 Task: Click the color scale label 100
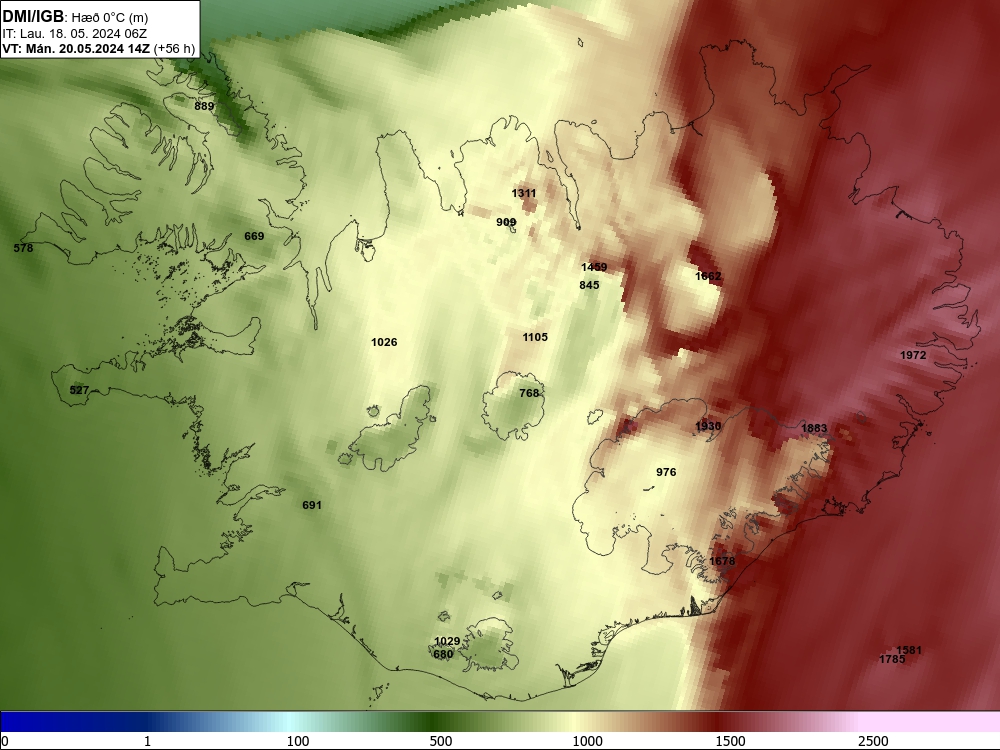click(298, 741)
